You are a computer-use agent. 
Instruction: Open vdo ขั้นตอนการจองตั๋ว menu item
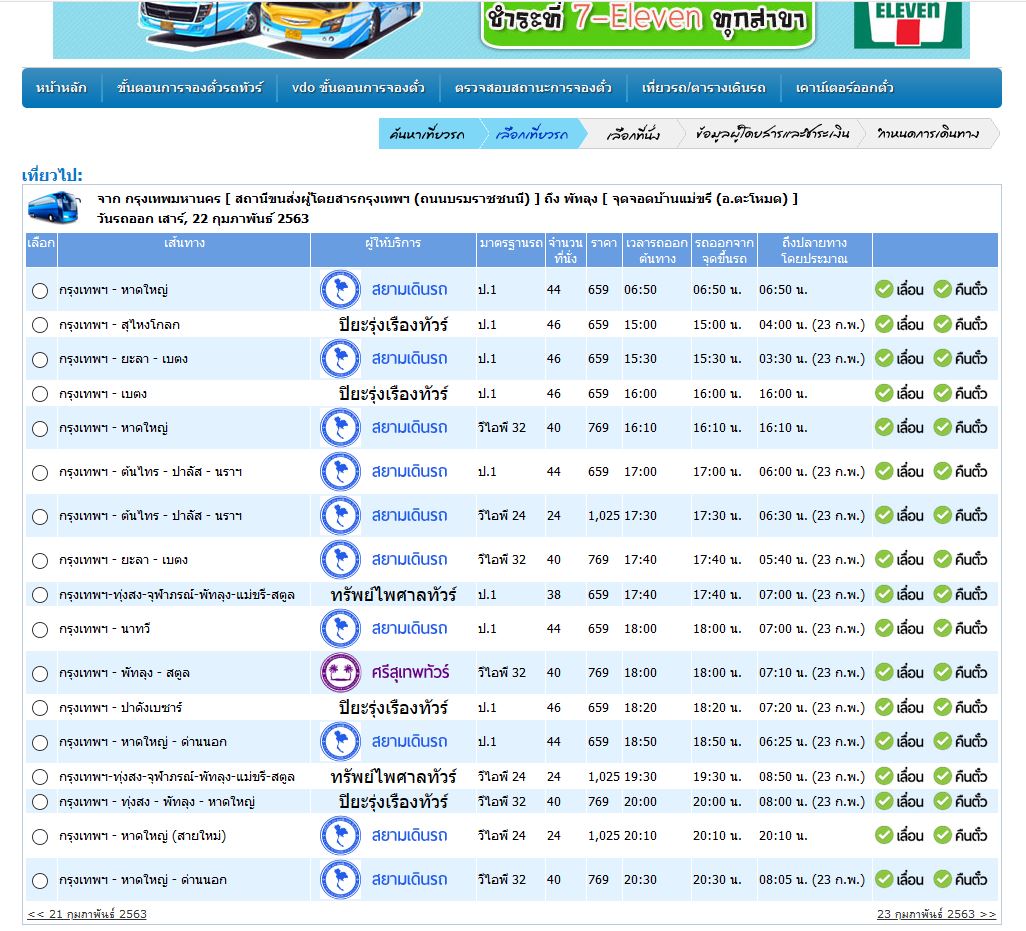358,88
